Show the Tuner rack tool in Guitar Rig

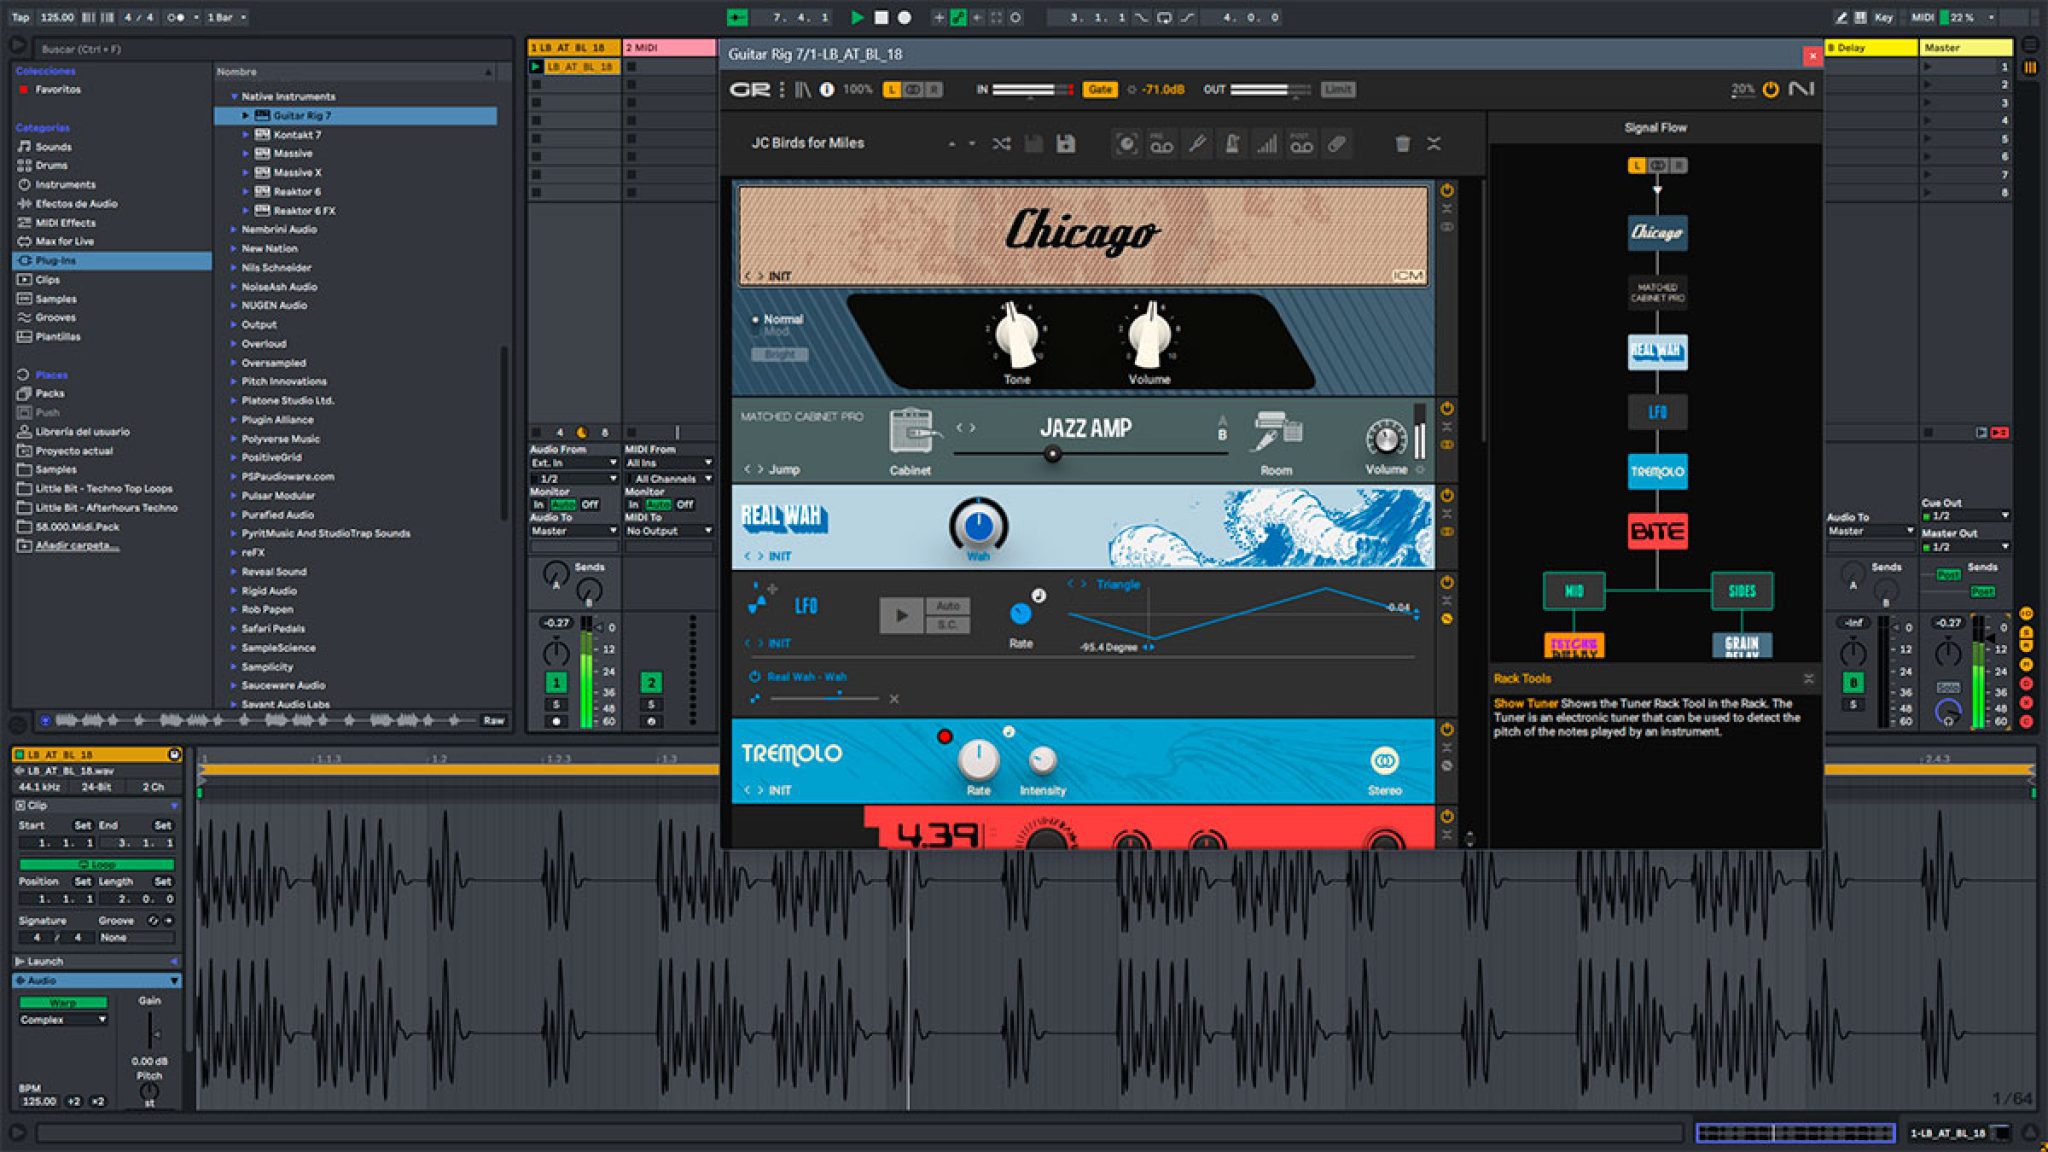[1197, 144]
